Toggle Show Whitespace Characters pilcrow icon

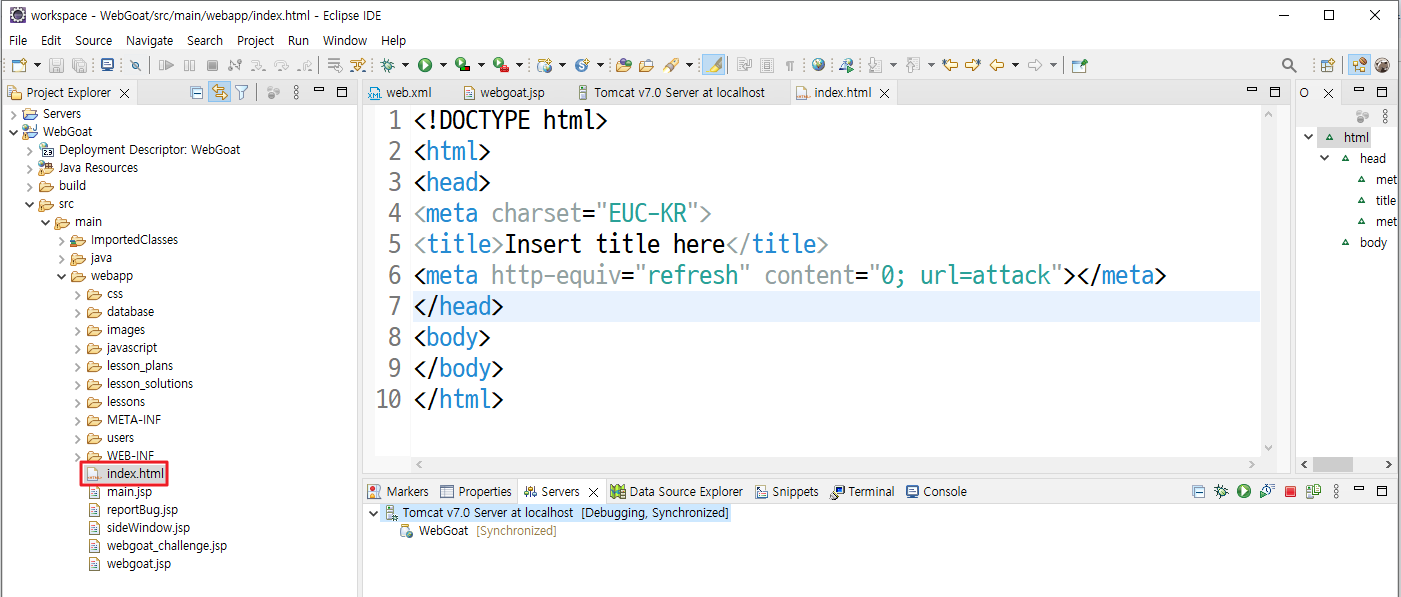789,65
